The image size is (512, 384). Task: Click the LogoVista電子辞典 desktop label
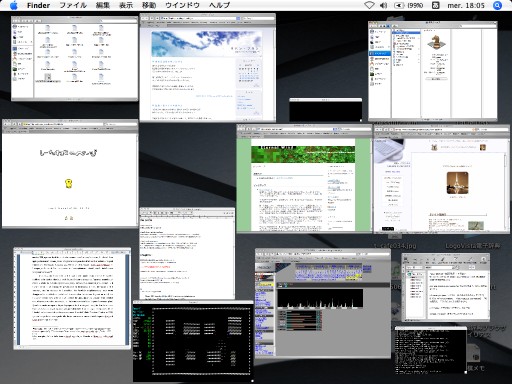pyautogui.click(x=473, y=246)
